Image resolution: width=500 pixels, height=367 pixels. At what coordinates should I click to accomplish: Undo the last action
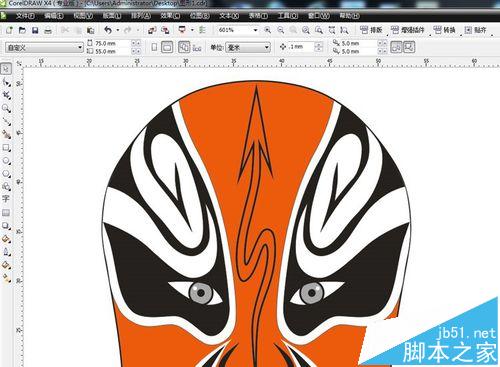click(x=108, y=30)
